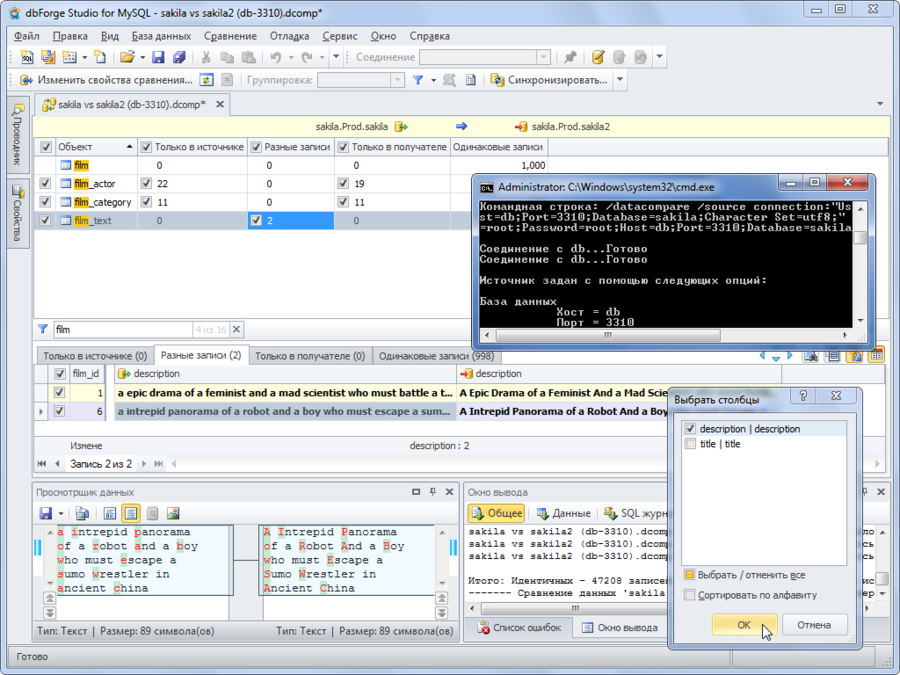Click the Undo arrow icon
Screen dimensions: 900x675
(276, 57)
